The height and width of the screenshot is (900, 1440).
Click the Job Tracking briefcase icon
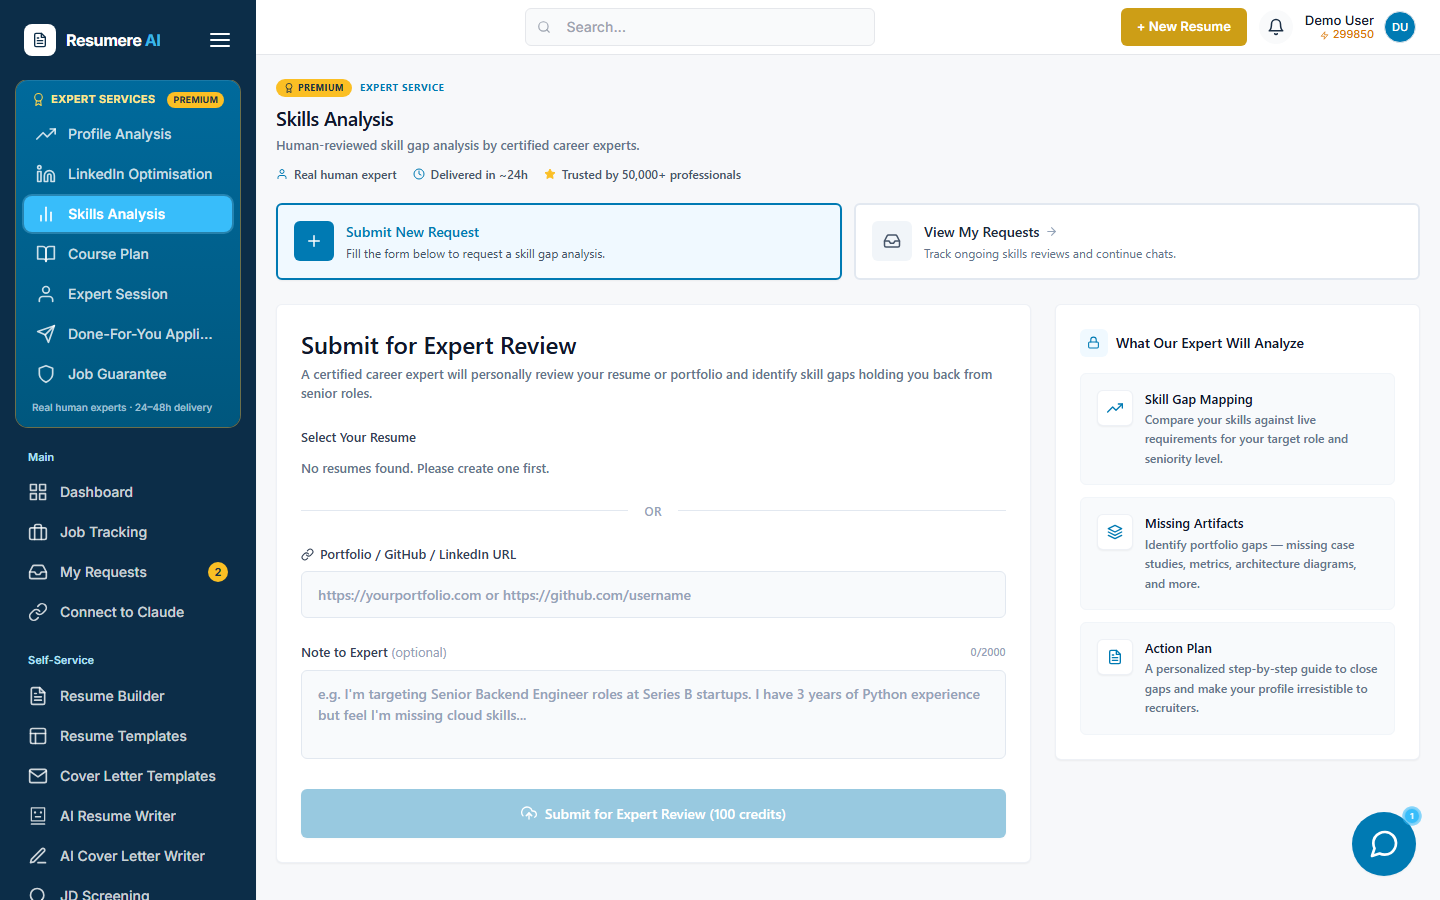(x=38, y=532)
